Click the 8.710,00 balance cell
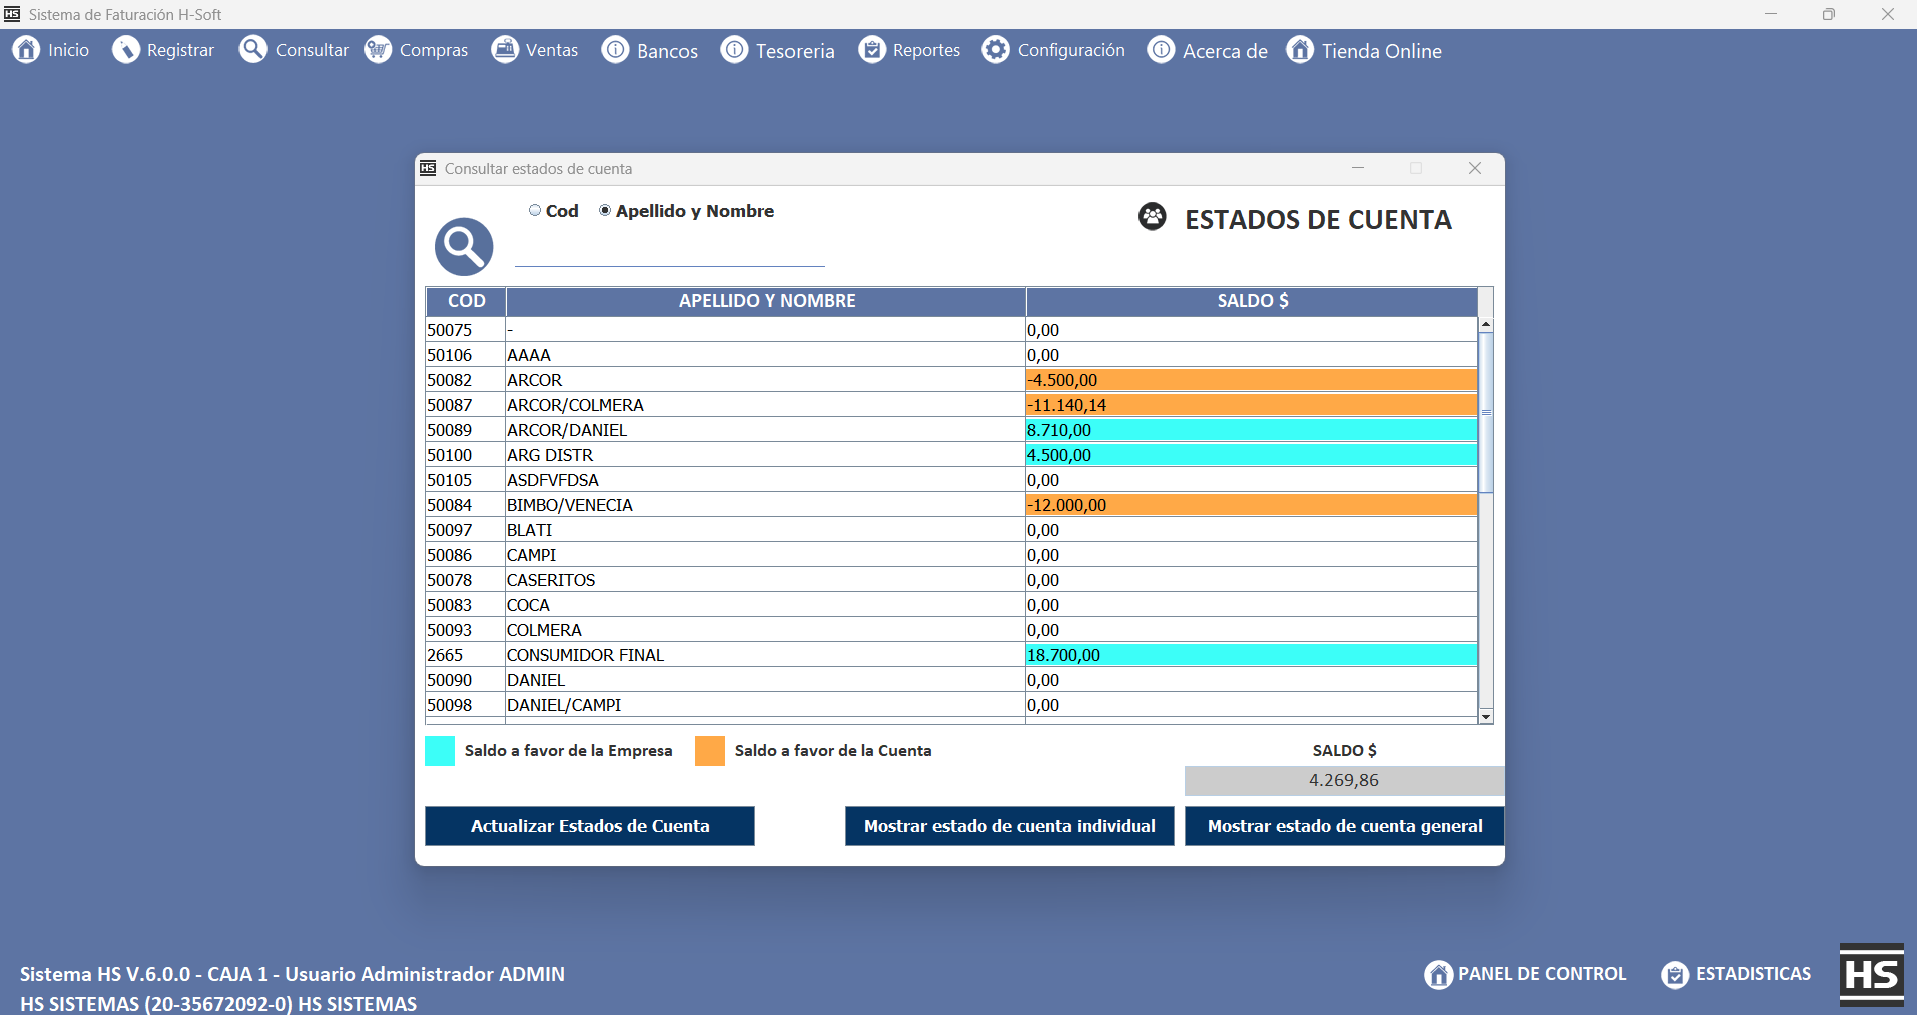Screen dimensions: 1917x1015 point(1252,430)
